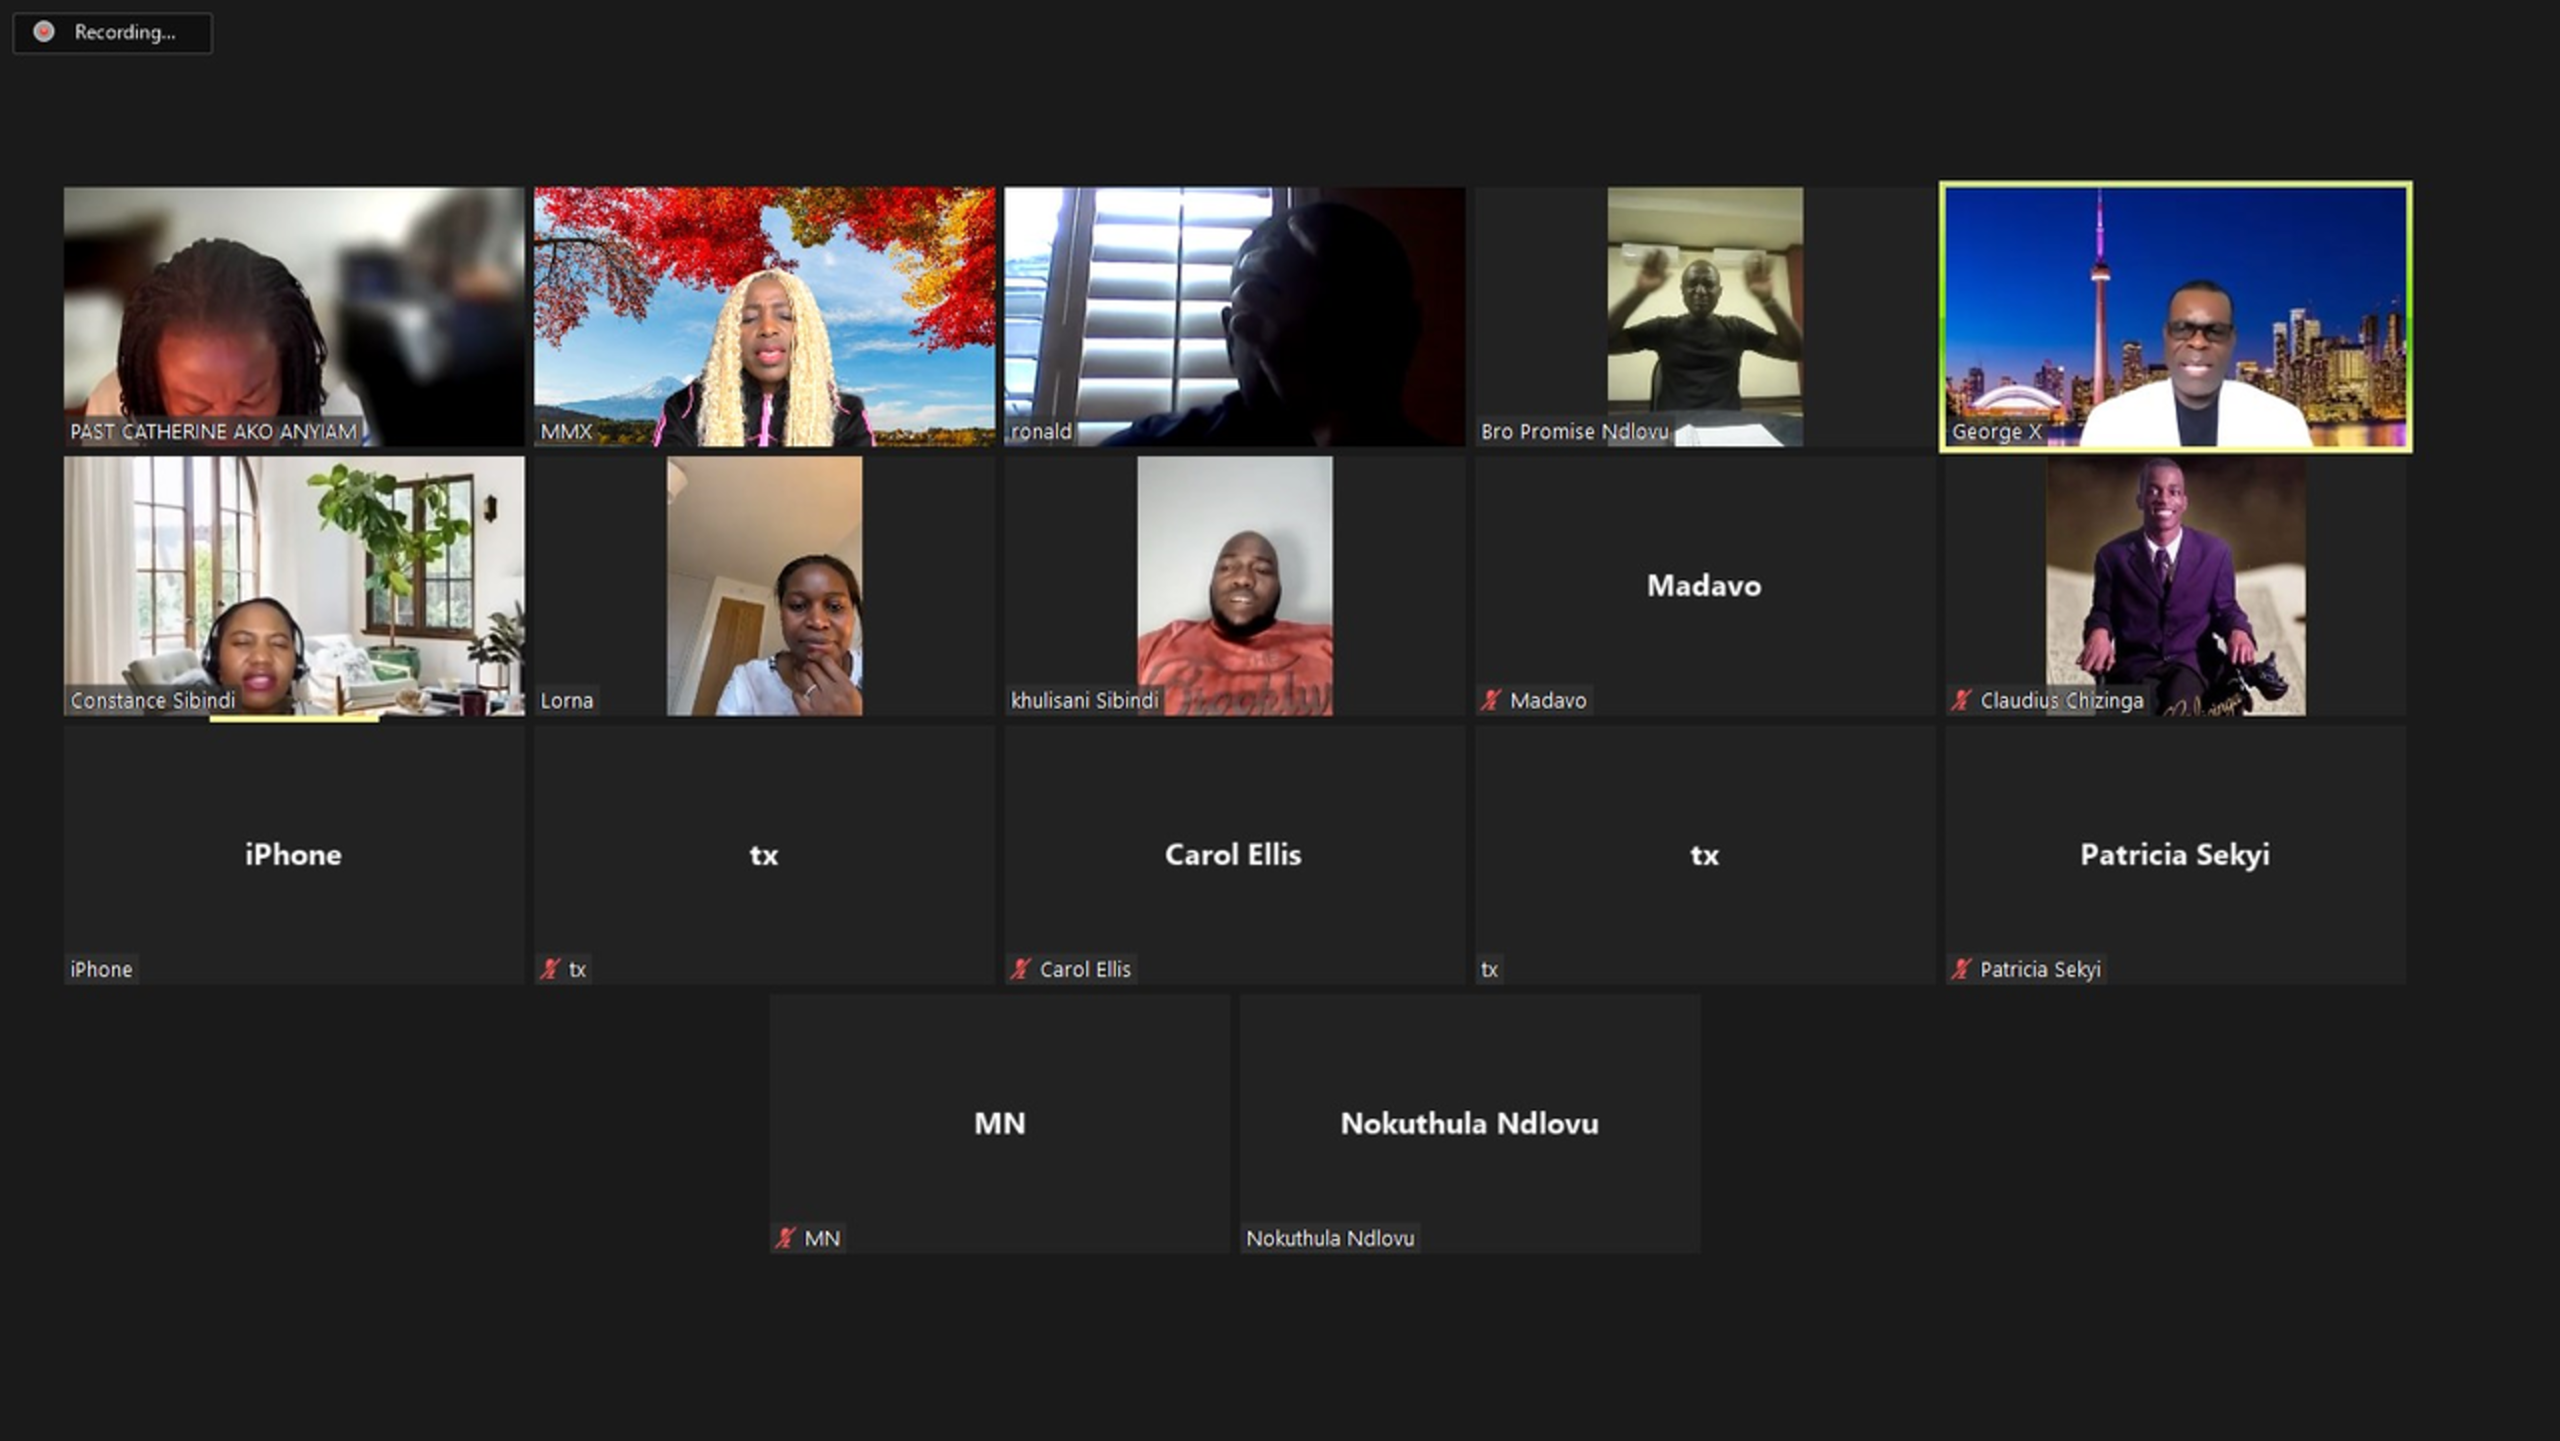Click Patricia Sekyi's muted microphone icon

point(1961,969)
